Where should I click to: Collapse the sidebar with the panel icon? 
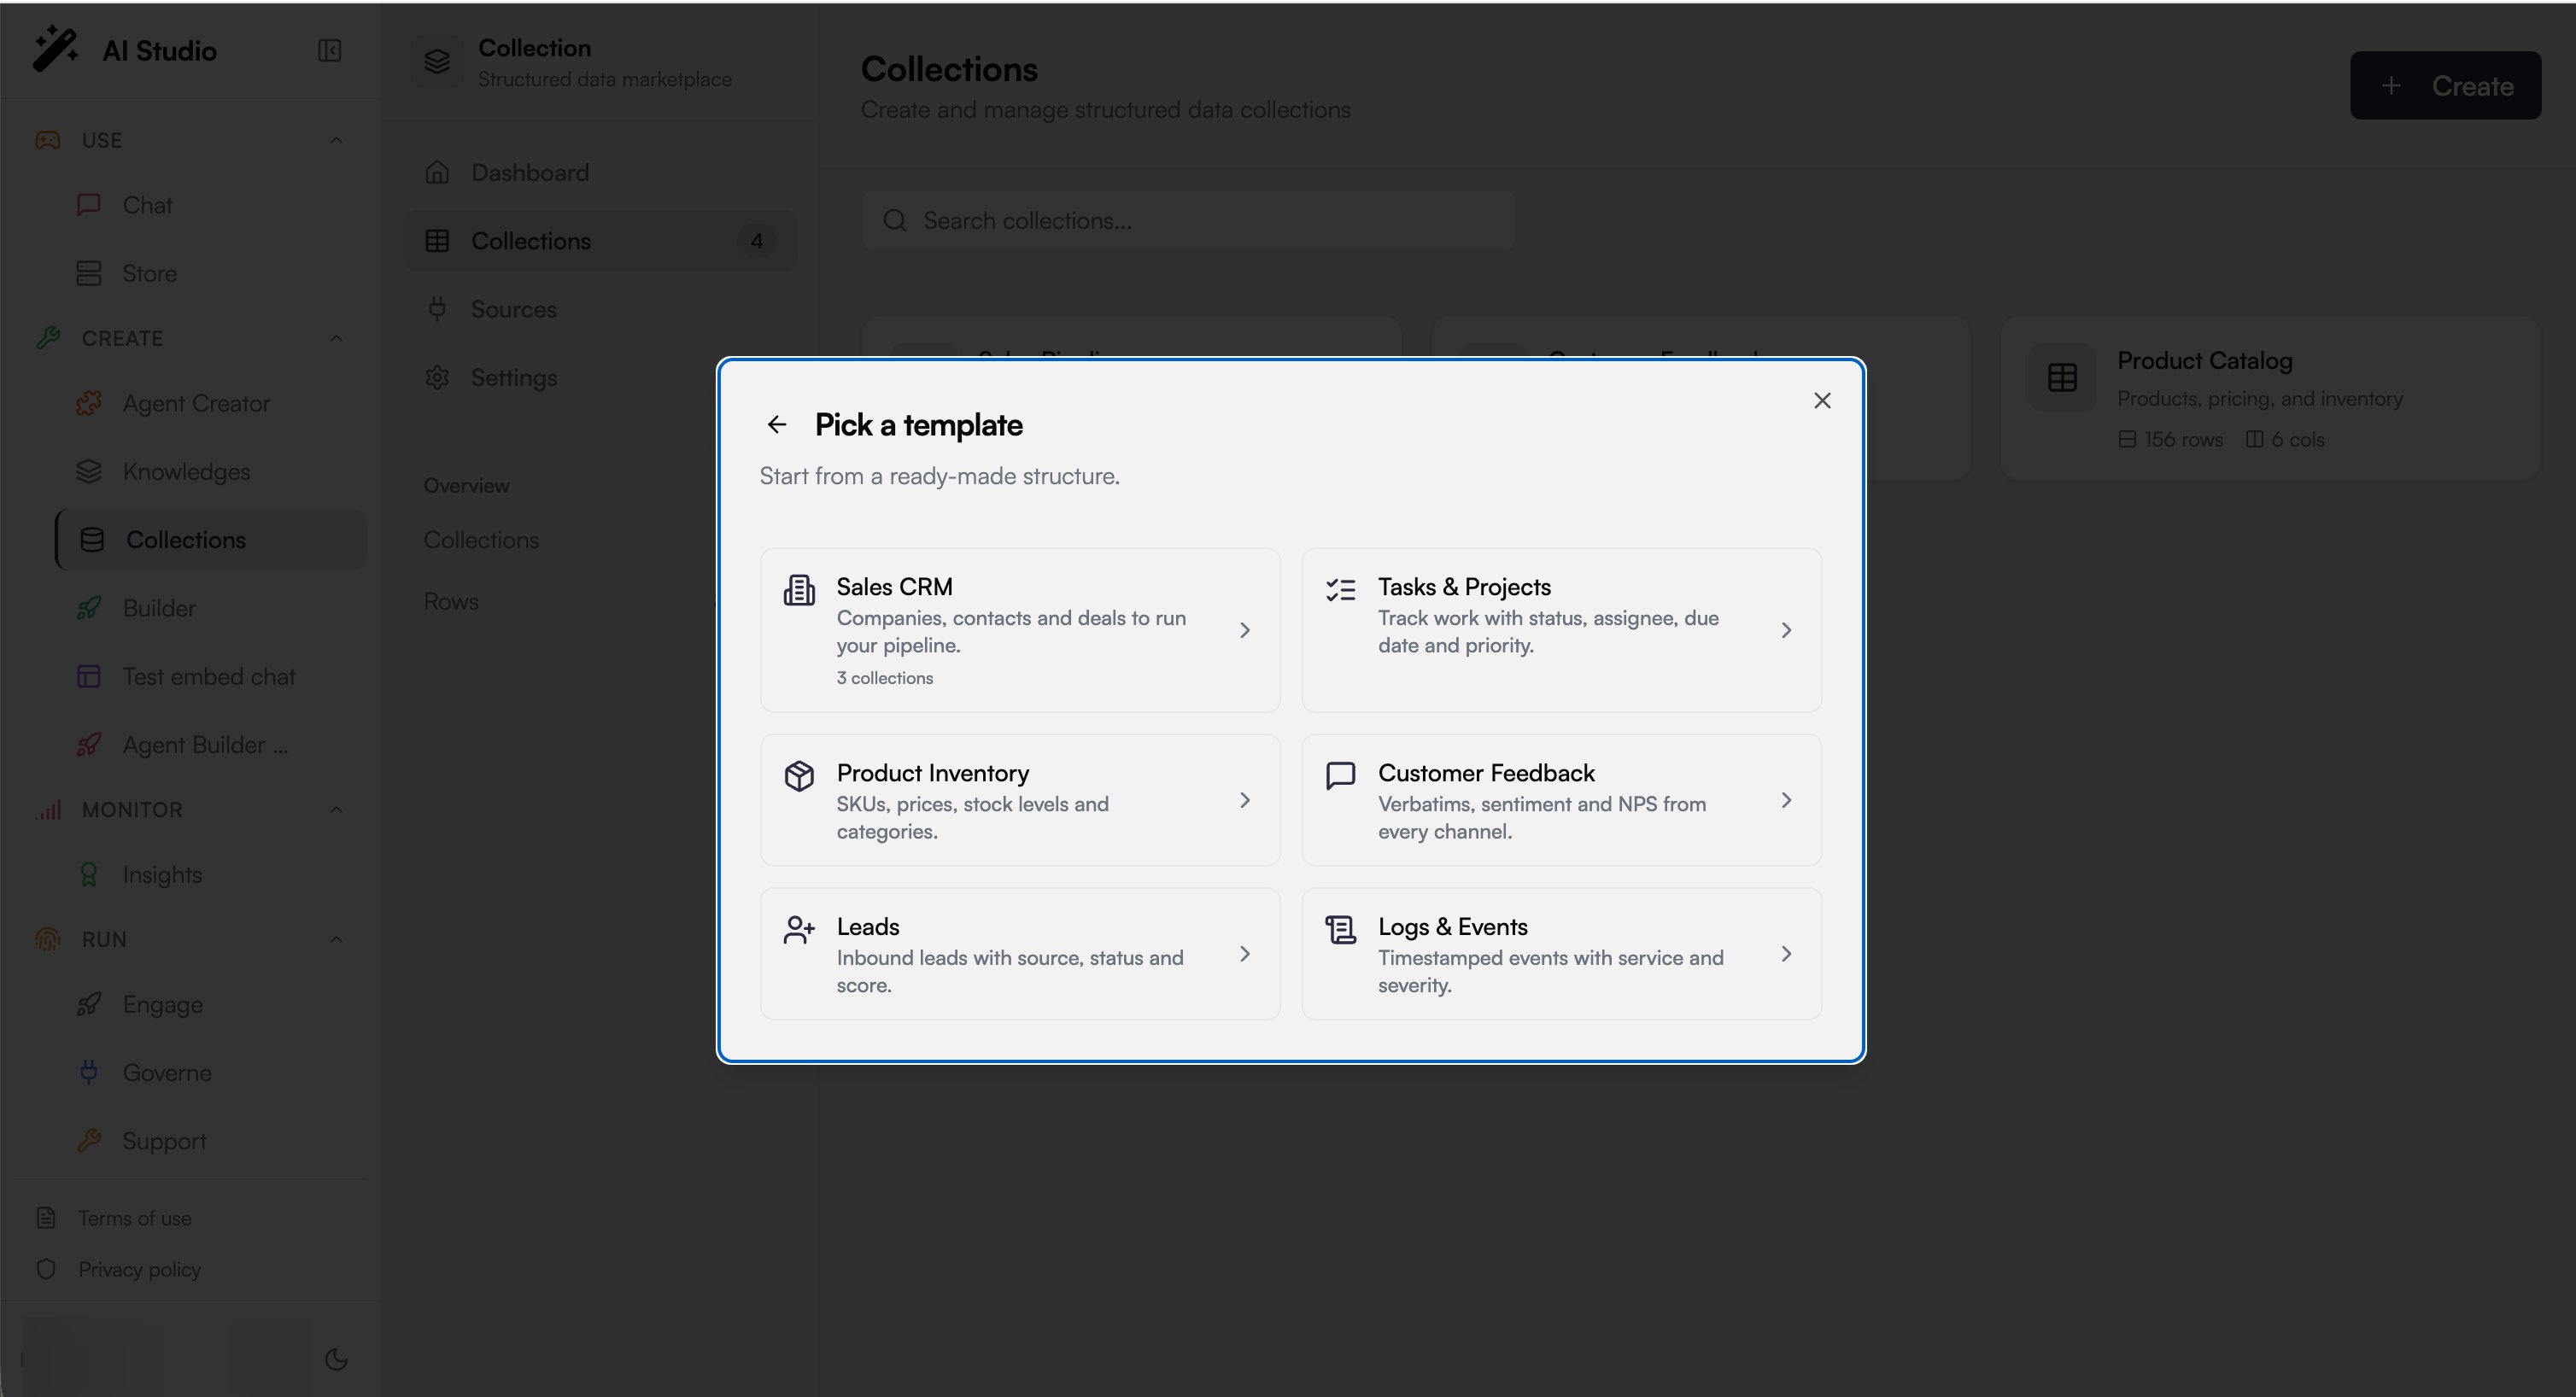point(329,51)
